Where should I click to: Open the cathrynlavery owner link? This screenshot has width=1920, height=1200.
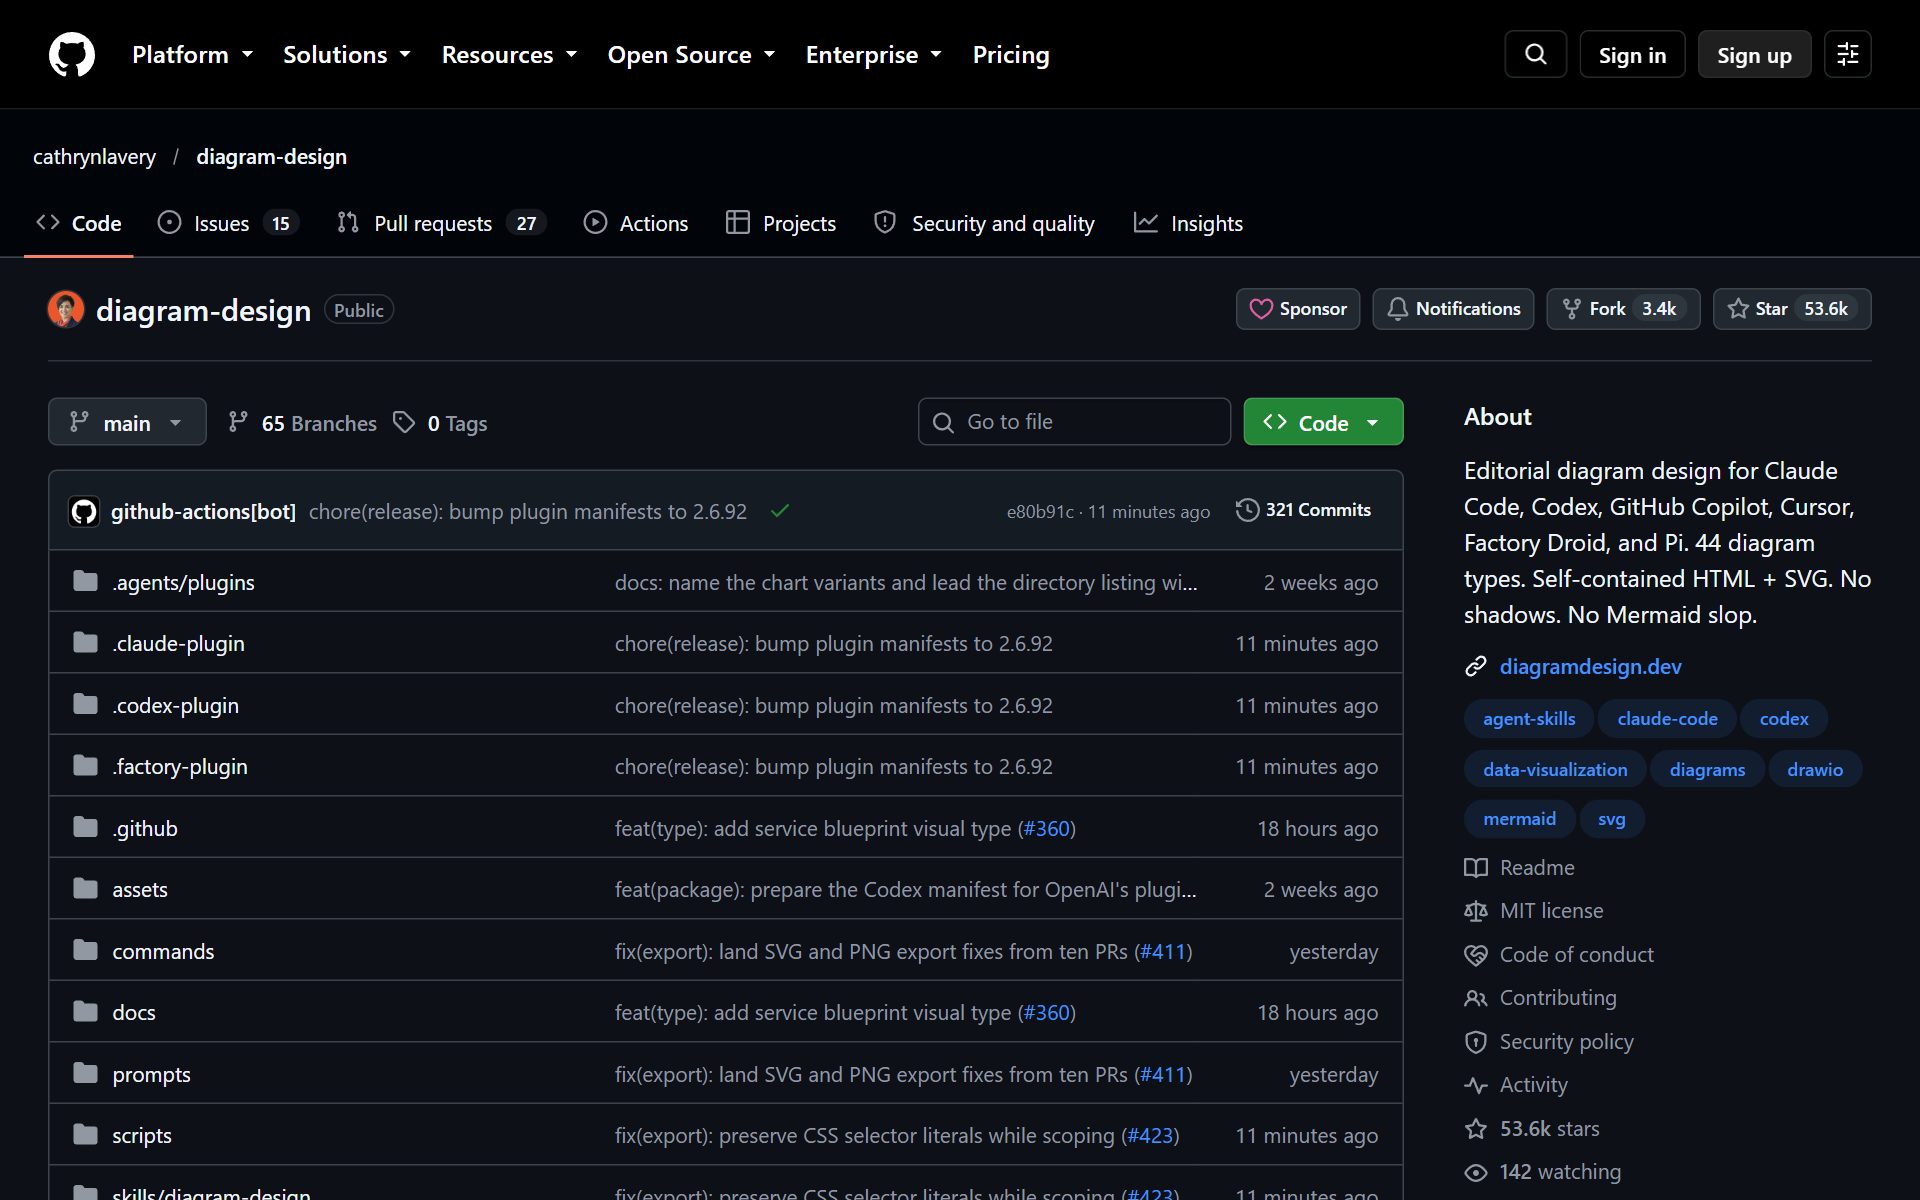point(95,157)
